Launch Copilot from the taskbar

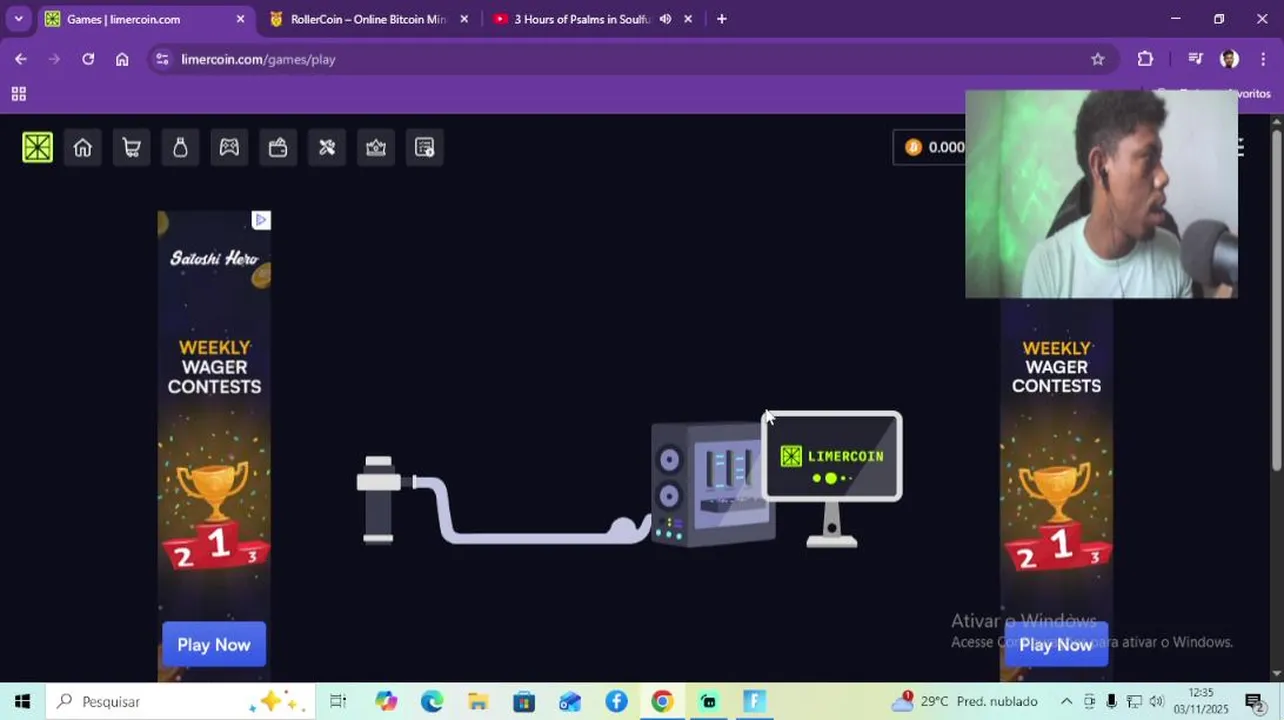point(386,701)
